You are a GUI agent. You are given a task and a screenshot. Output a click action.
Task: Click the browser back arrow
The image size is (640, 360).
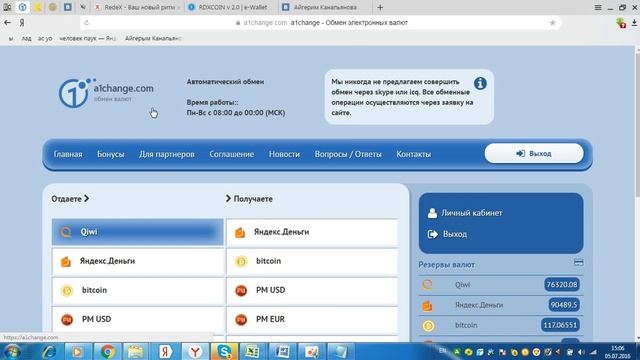tap(7, 23)
